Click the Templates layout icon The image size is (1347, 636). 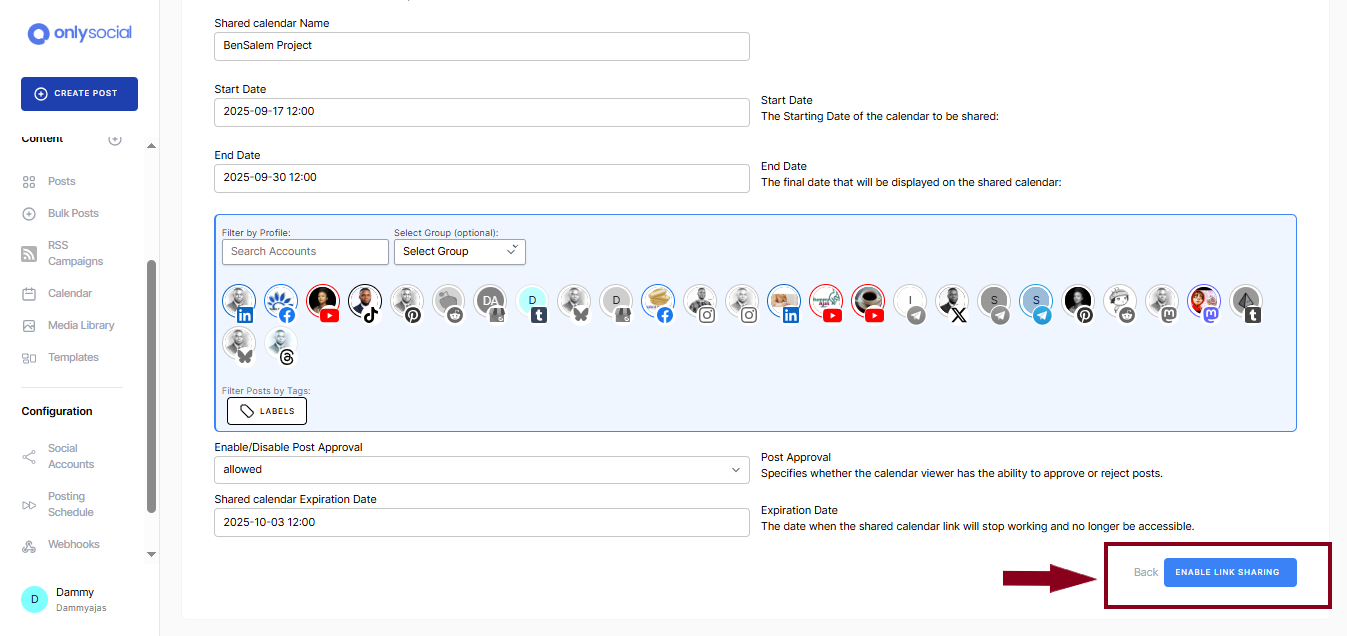[x=29, y=358]
